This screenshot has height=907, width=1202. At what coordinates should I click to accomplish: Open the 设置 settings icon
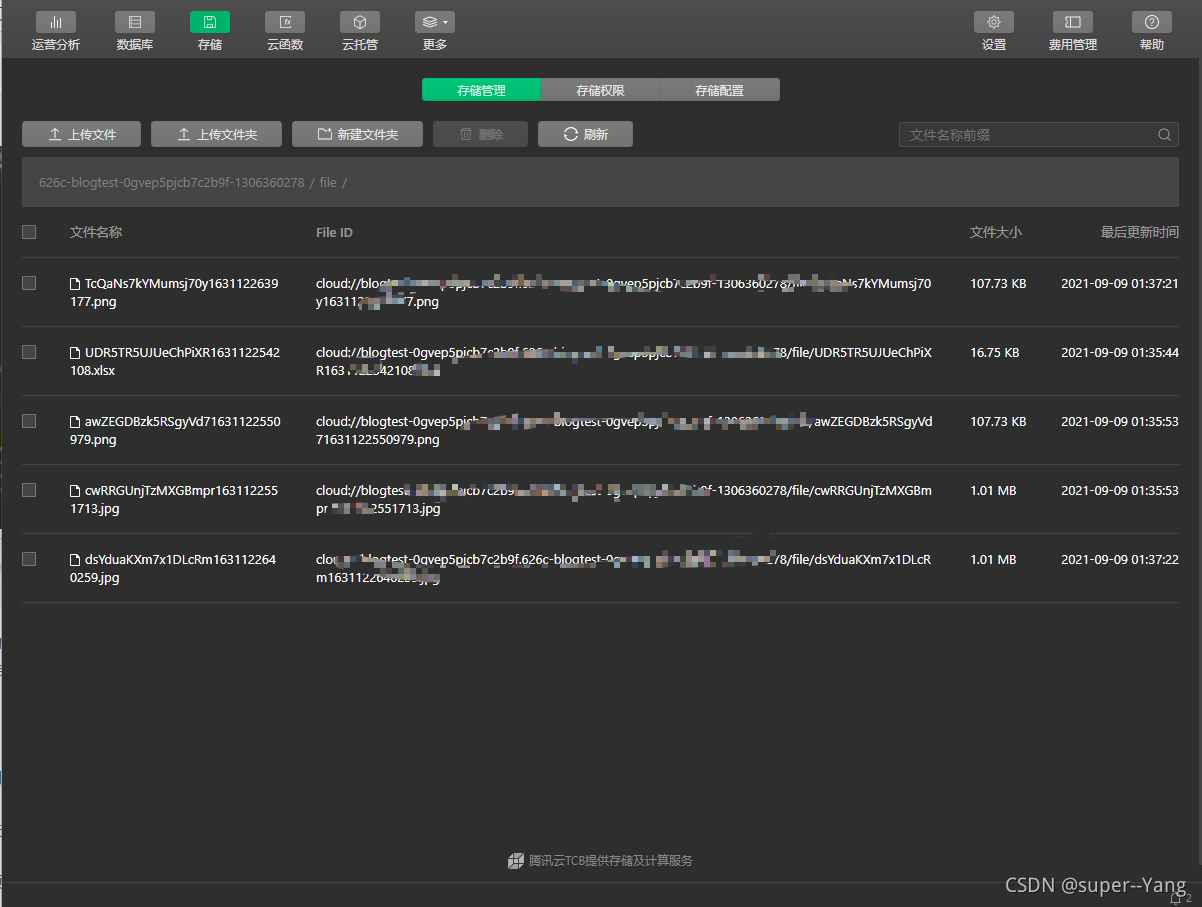994,22
